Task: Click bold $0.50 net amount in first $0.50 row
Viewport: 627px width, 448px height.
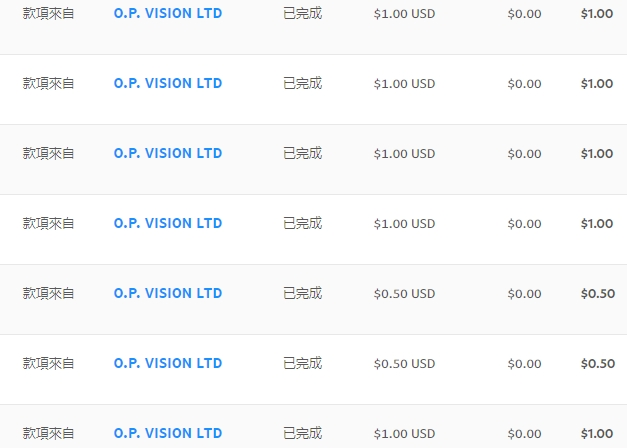Action: pos(598,294)
